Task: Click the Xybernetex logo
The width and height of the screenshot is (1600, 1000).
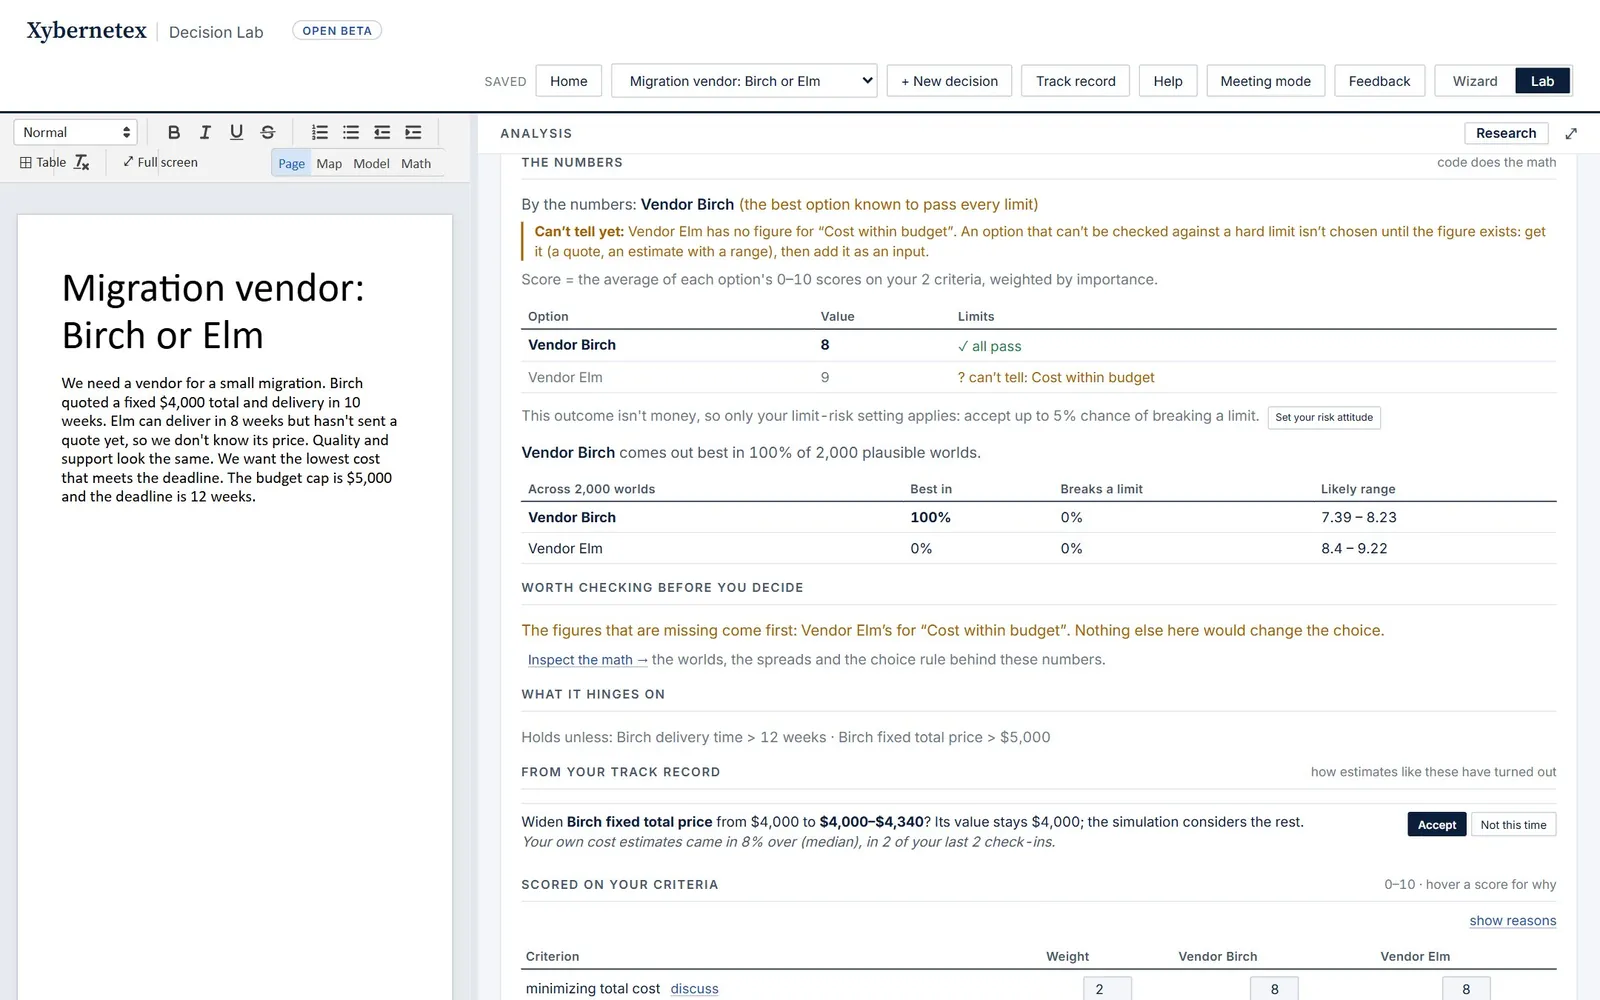Action: (x=87, y=31)
